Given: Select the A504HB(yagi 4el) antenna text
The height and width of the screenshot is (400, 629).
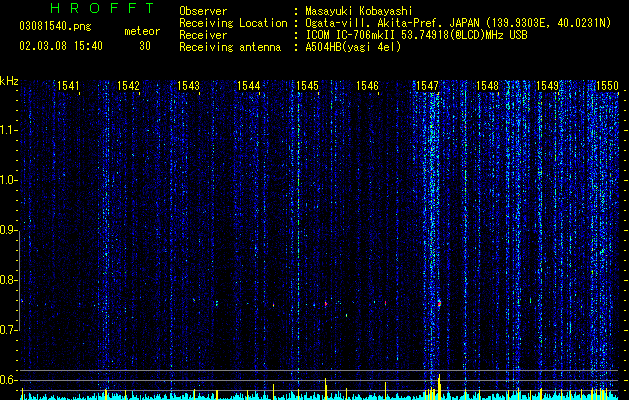Looking at the screenshot, I should click(353, 47).
